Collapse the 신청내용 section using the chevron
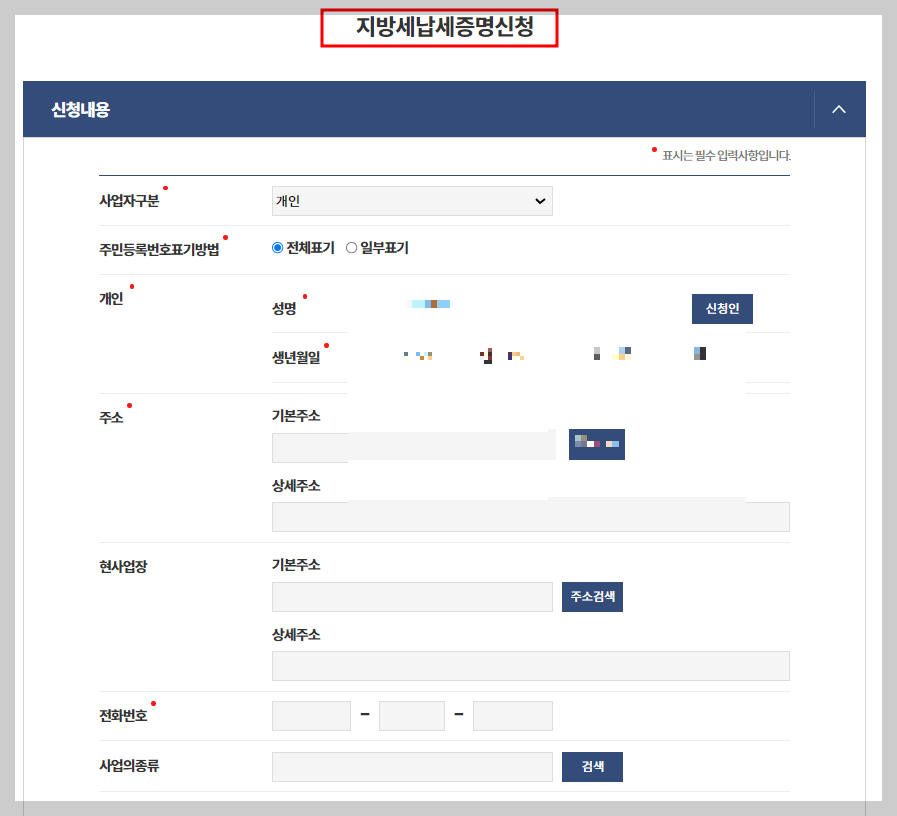Screen dimensions: 897x816 click(x=838, y=109)
